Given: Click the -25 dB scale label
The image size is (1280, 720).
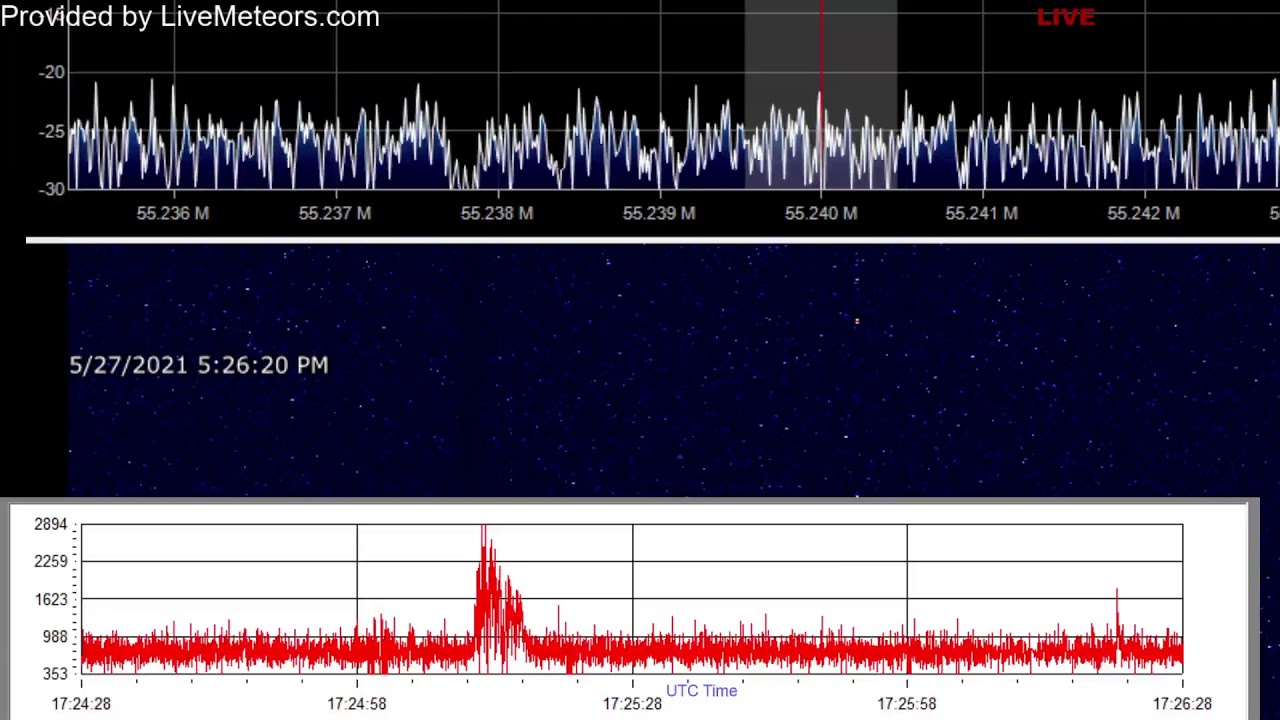Looking at the screenshot, I should pos(52,131).
